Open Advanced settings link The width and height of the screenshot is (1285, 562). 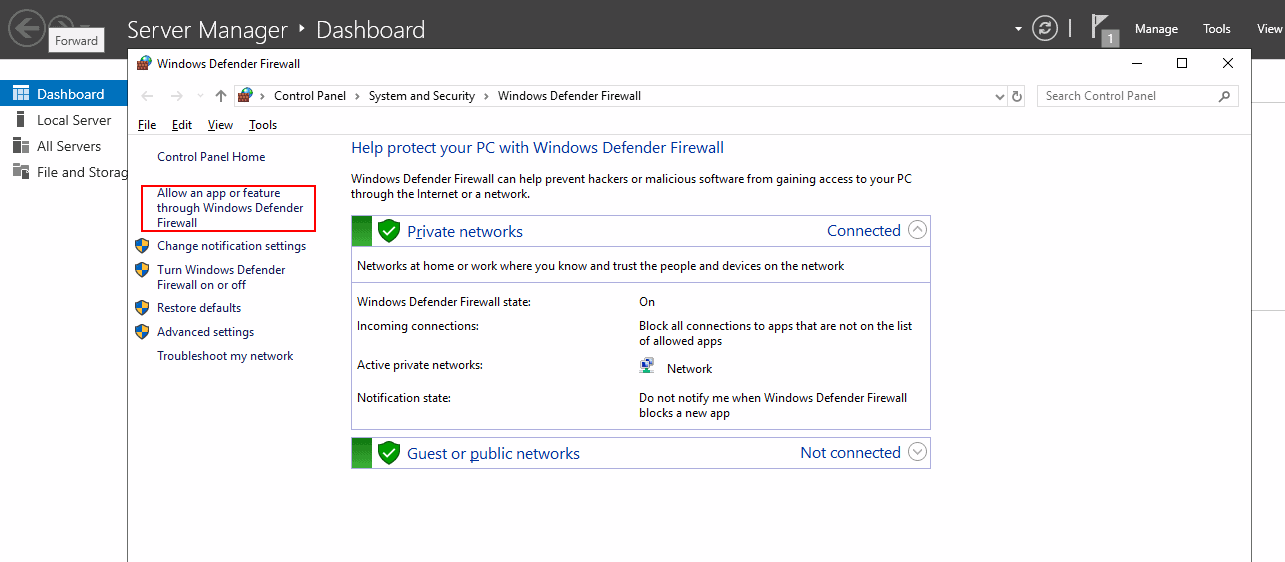click(x=205, y=332)
